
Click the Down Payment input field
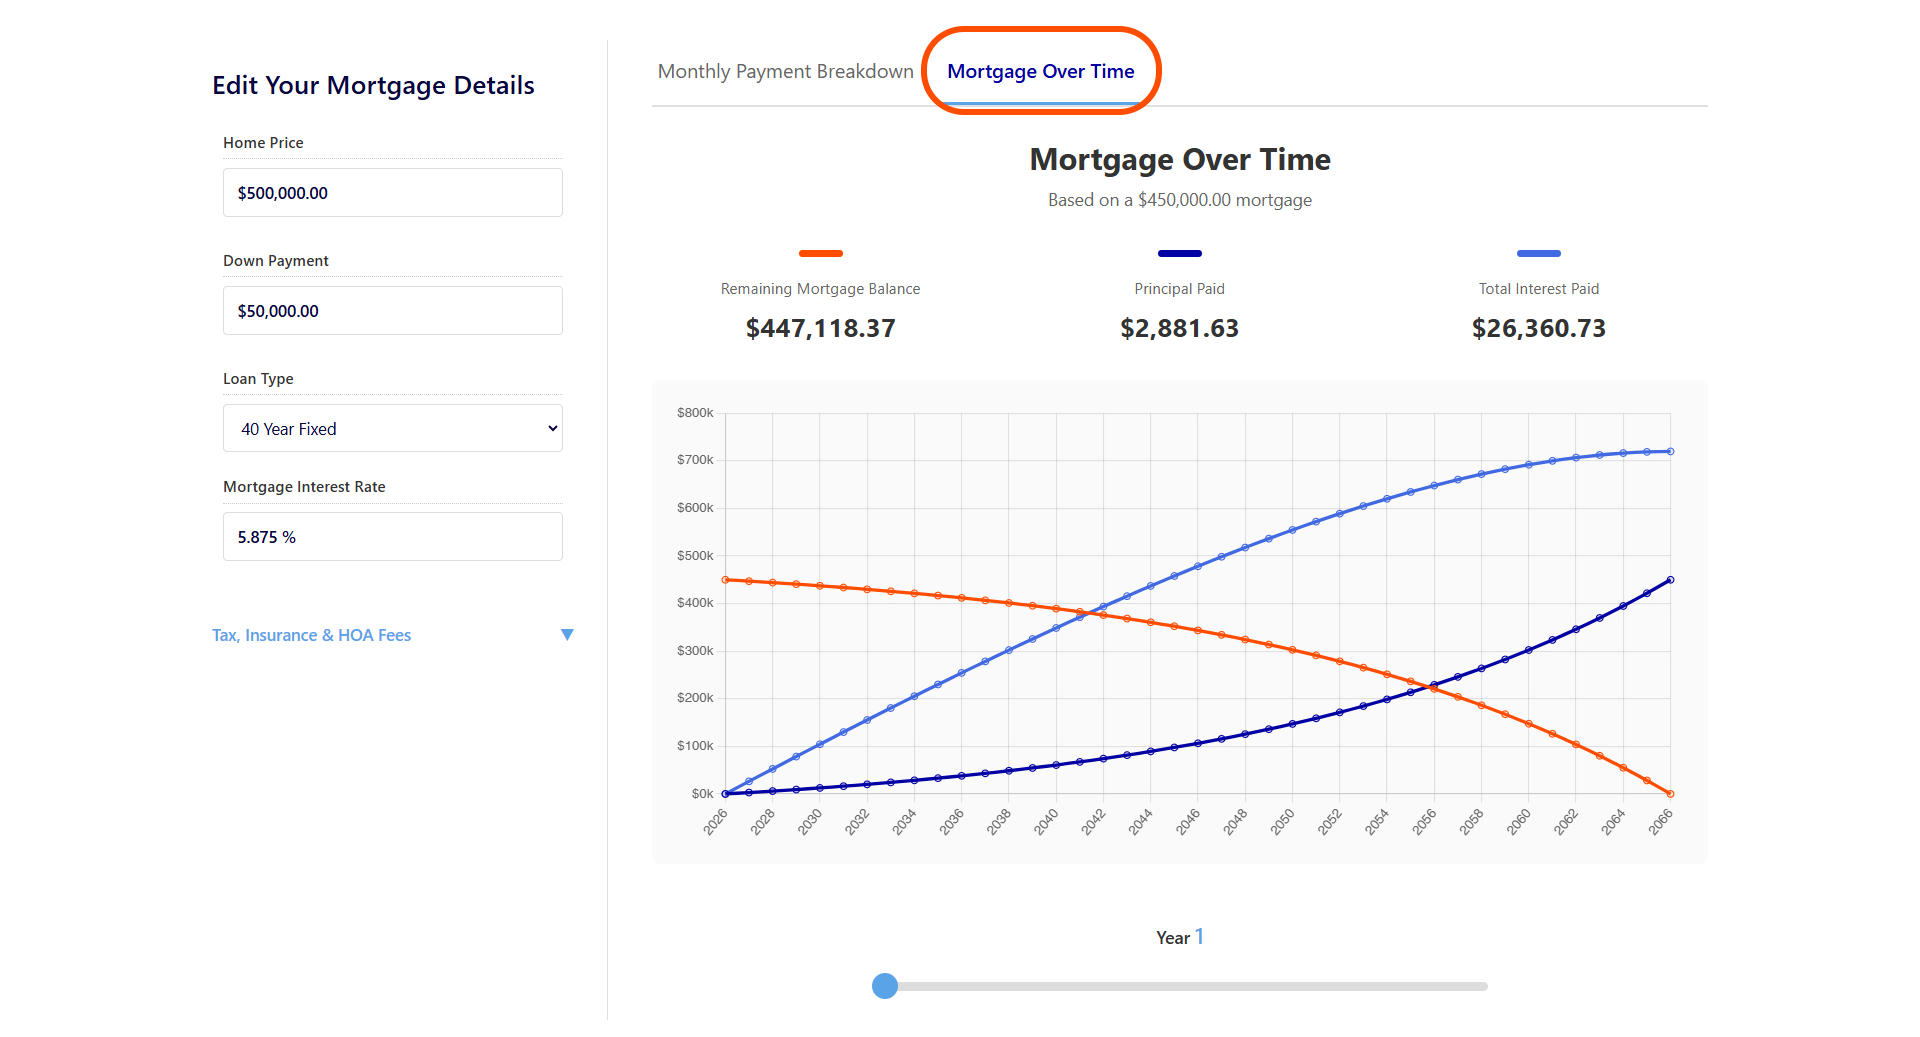coord(392,311)
